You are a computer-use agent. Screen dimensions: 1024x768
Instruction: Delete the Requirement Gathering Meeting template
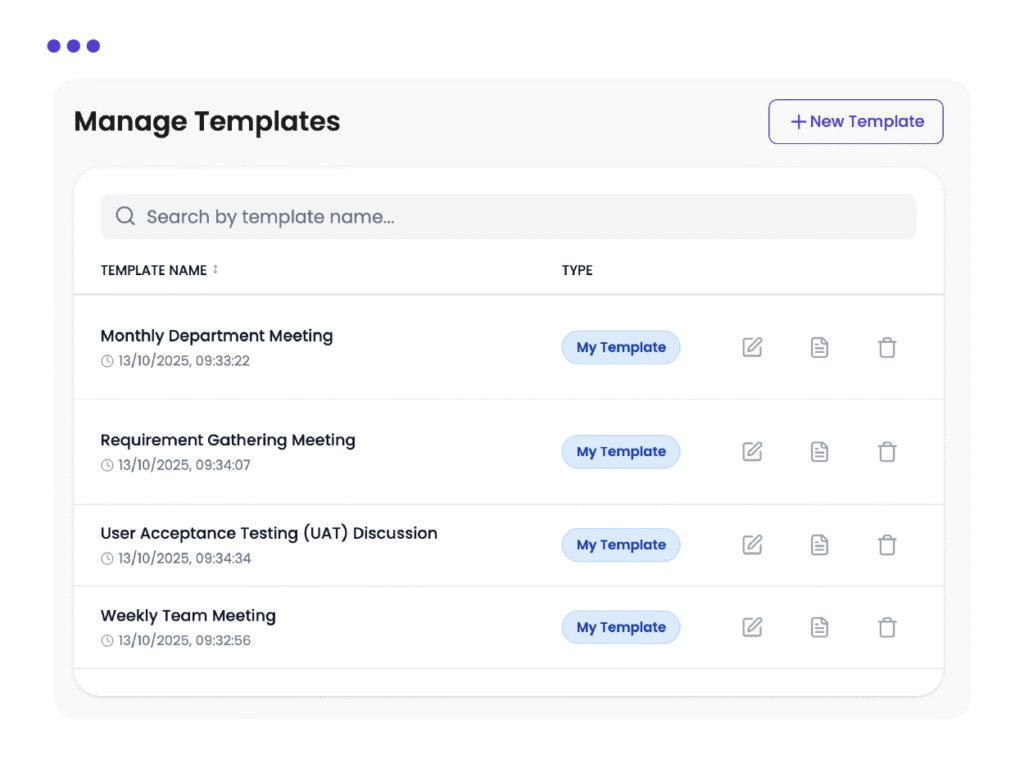pos(887,452)
